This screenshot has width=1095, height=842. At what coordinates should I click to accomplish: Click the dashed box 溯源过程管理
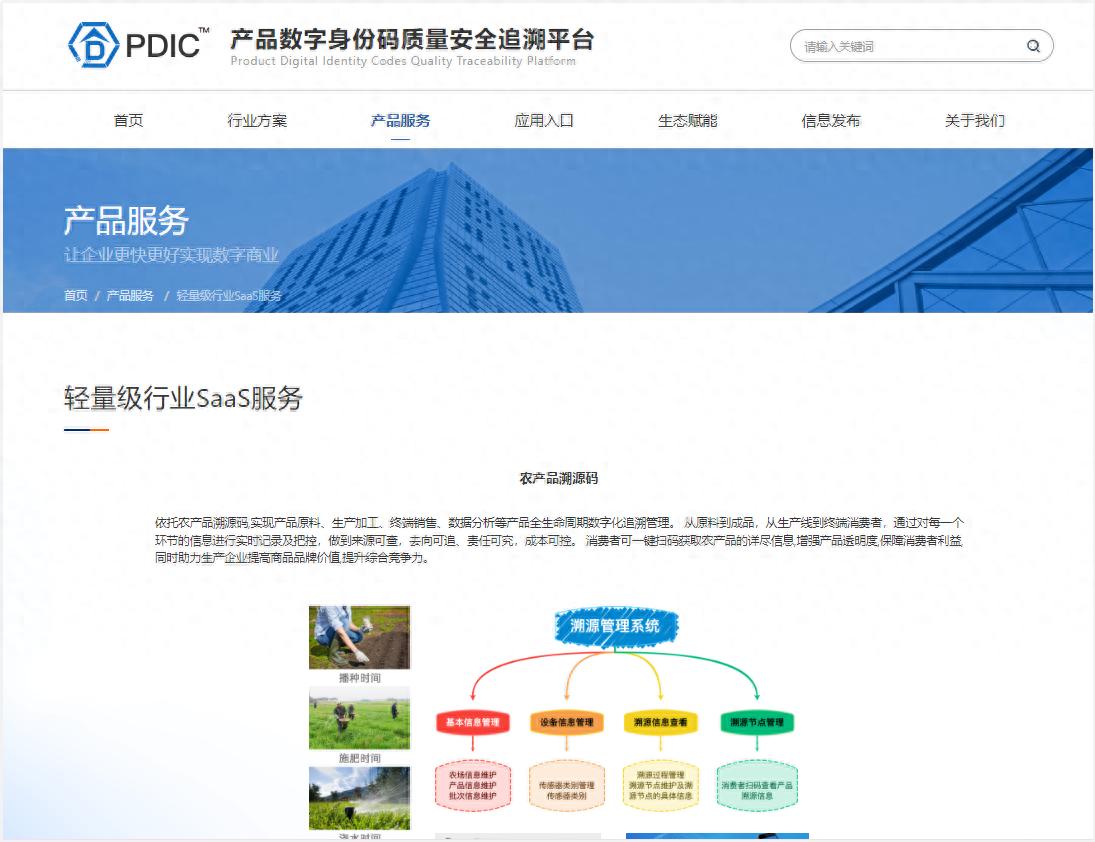661,785
